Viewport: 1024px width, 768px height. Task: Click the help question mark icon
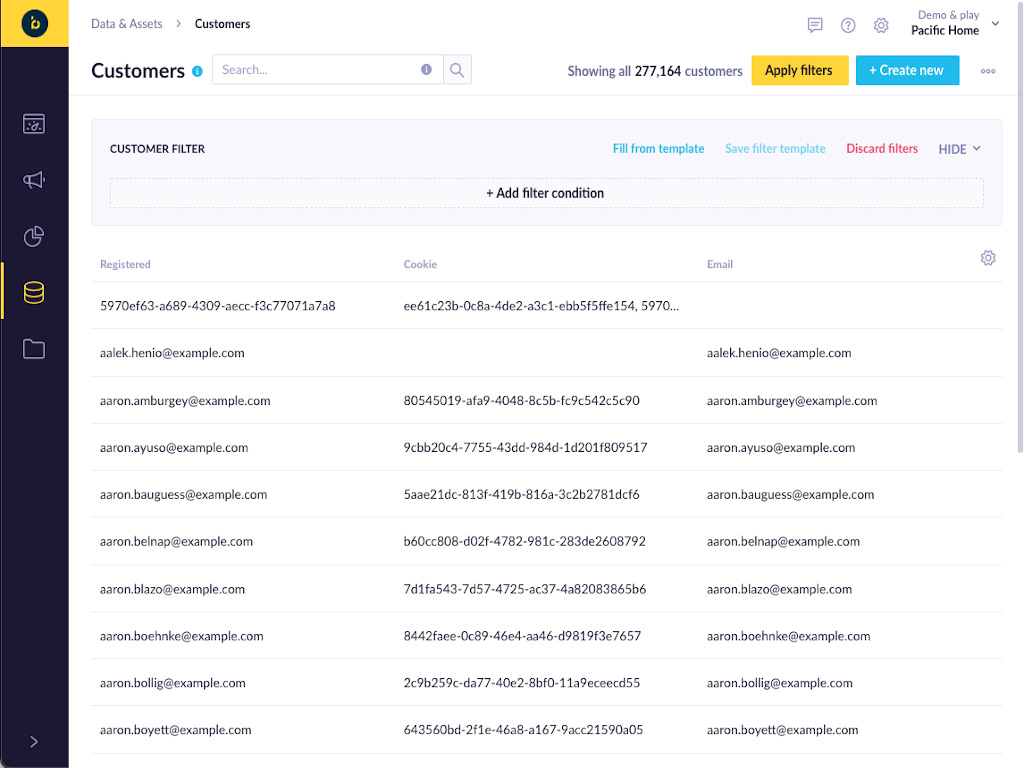[x=848, y=25]
